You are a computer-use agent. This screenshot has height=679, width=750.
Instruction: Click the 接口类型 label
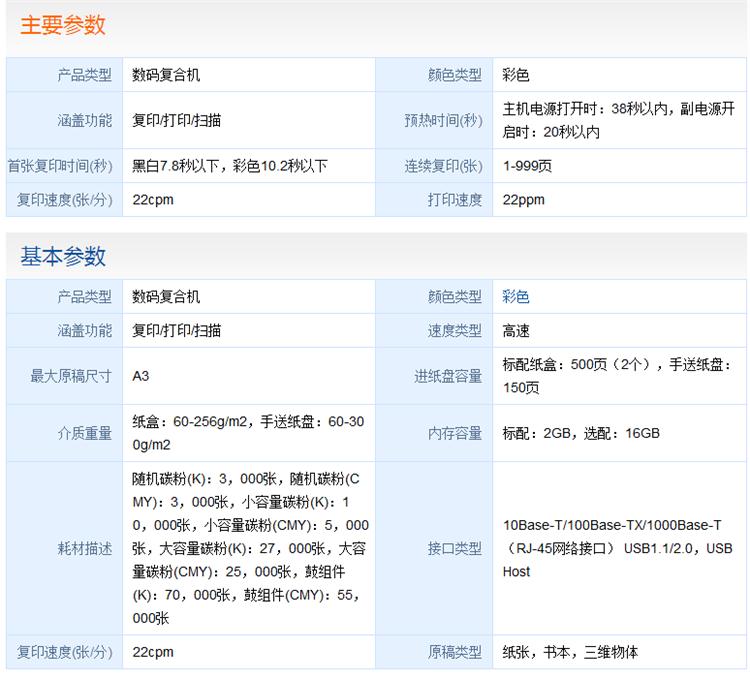[455, 548]
